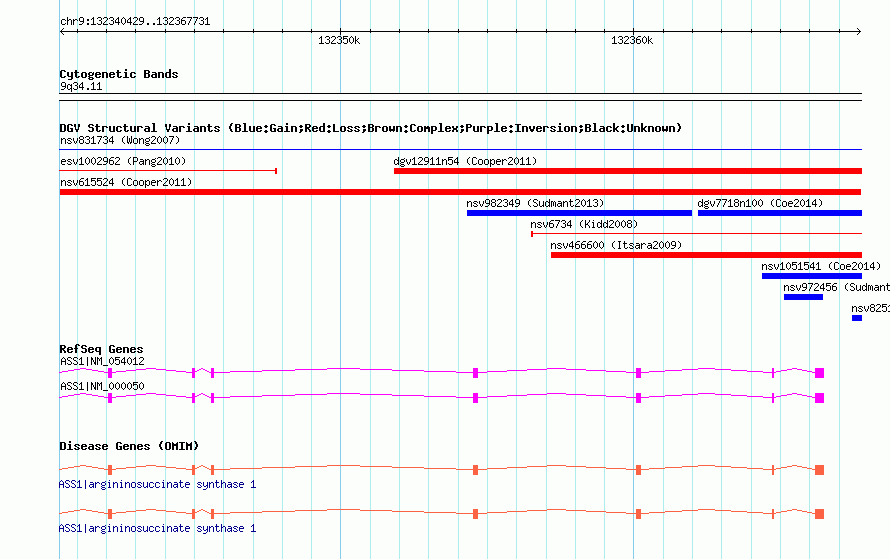890x559 pixels.
Task: Click the left arrowhead of the coordinate ruler
Action: (62, 31)
